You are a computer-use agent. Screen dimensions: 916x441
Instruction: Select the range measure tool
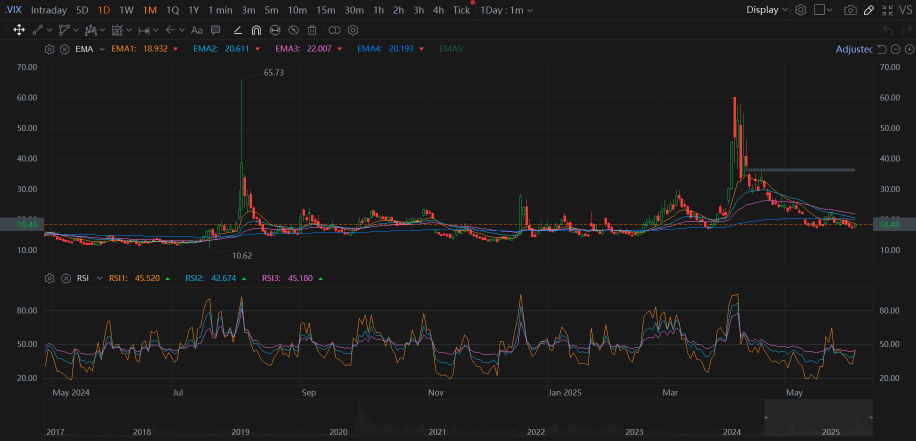point(144,30)
